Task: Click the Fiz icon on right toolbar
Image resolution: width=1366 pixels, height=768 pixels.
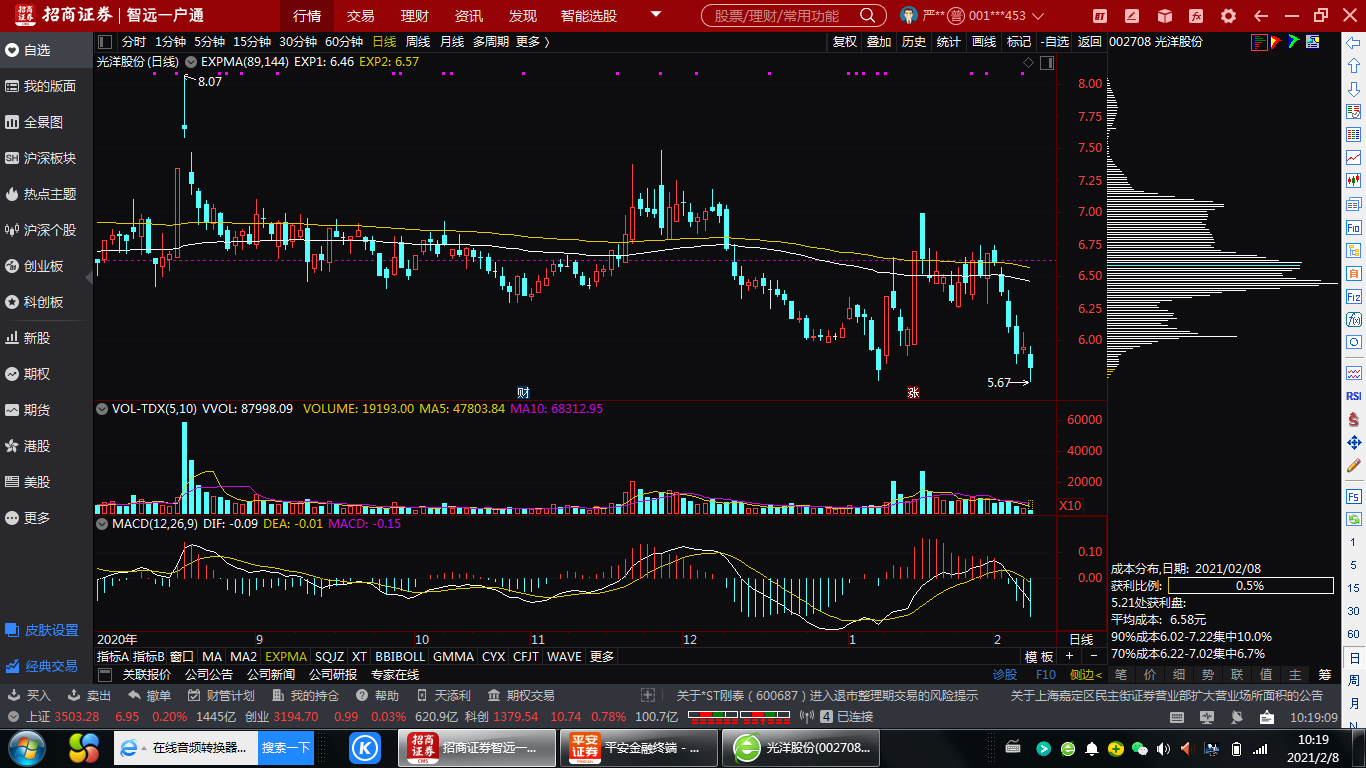Action: pyautogui.click(x=1353, y=297)
